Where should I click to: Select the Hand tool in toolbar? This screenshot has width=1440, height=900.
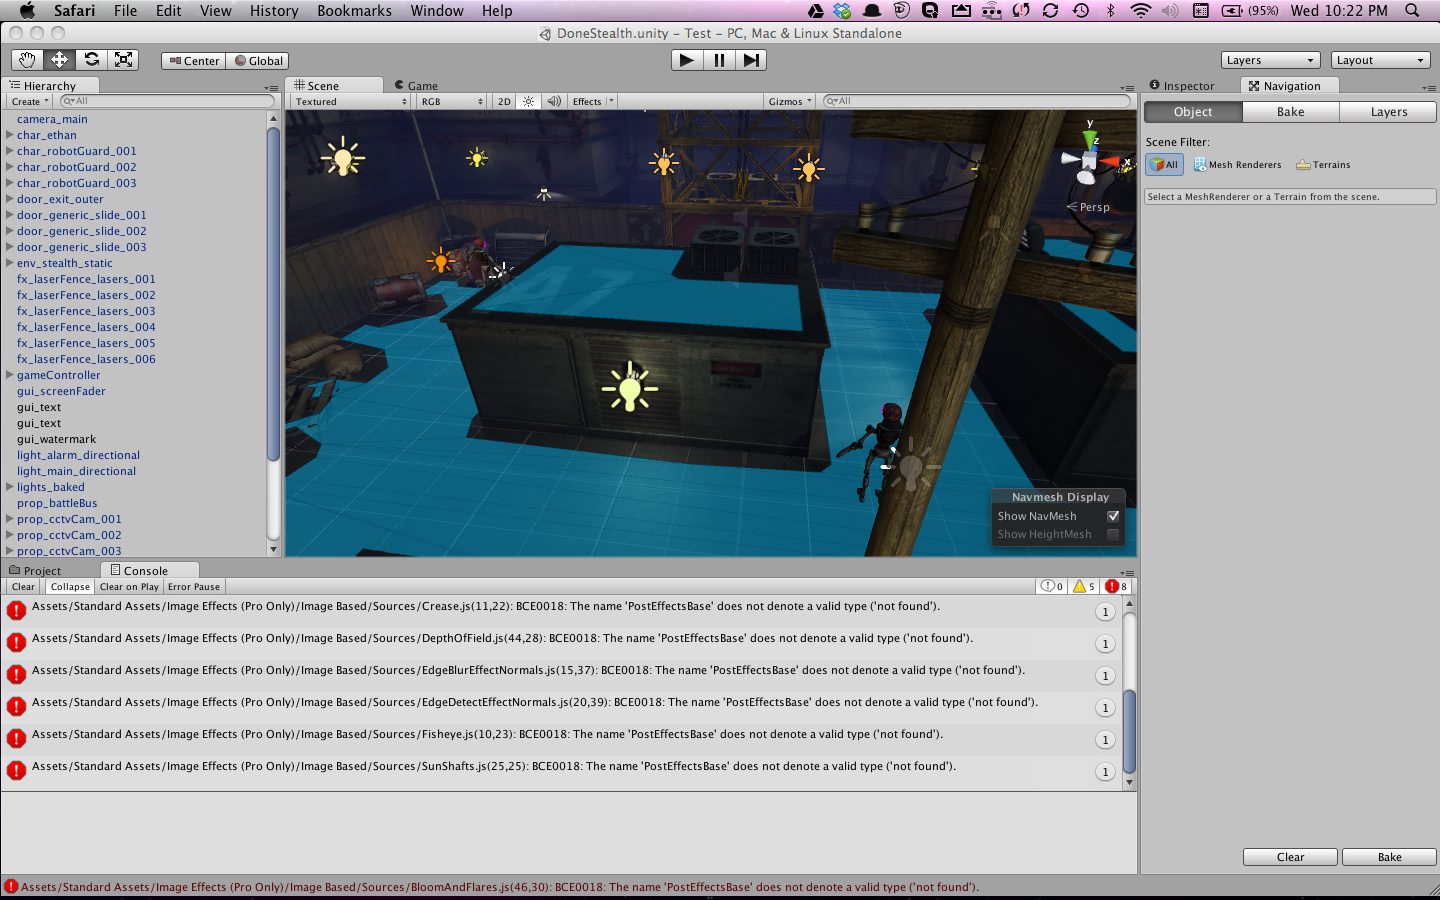tap(27, 60)
